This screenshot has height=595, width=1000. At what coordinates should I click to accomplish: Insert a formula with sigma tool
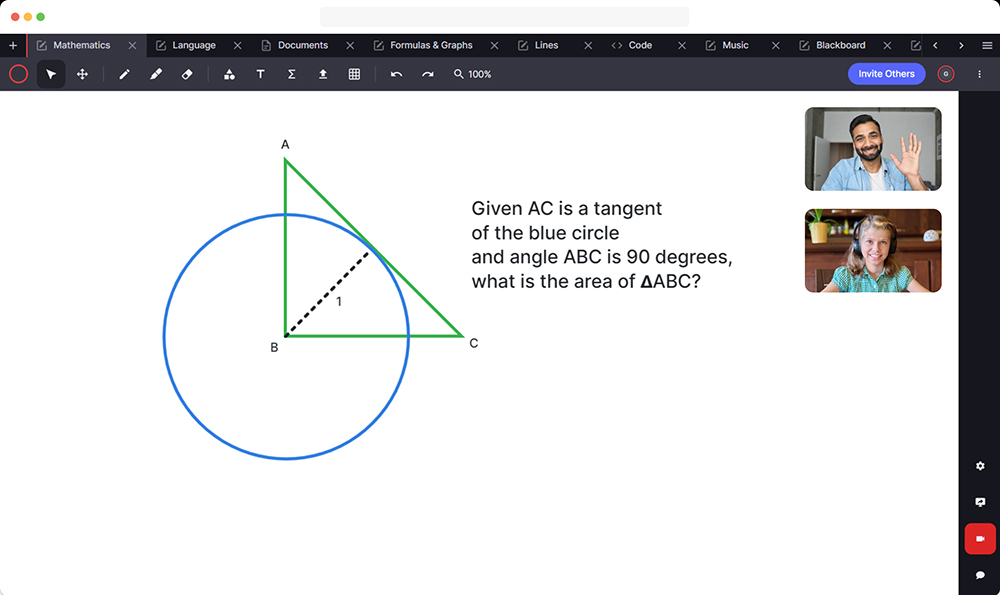tap(291, 74)
